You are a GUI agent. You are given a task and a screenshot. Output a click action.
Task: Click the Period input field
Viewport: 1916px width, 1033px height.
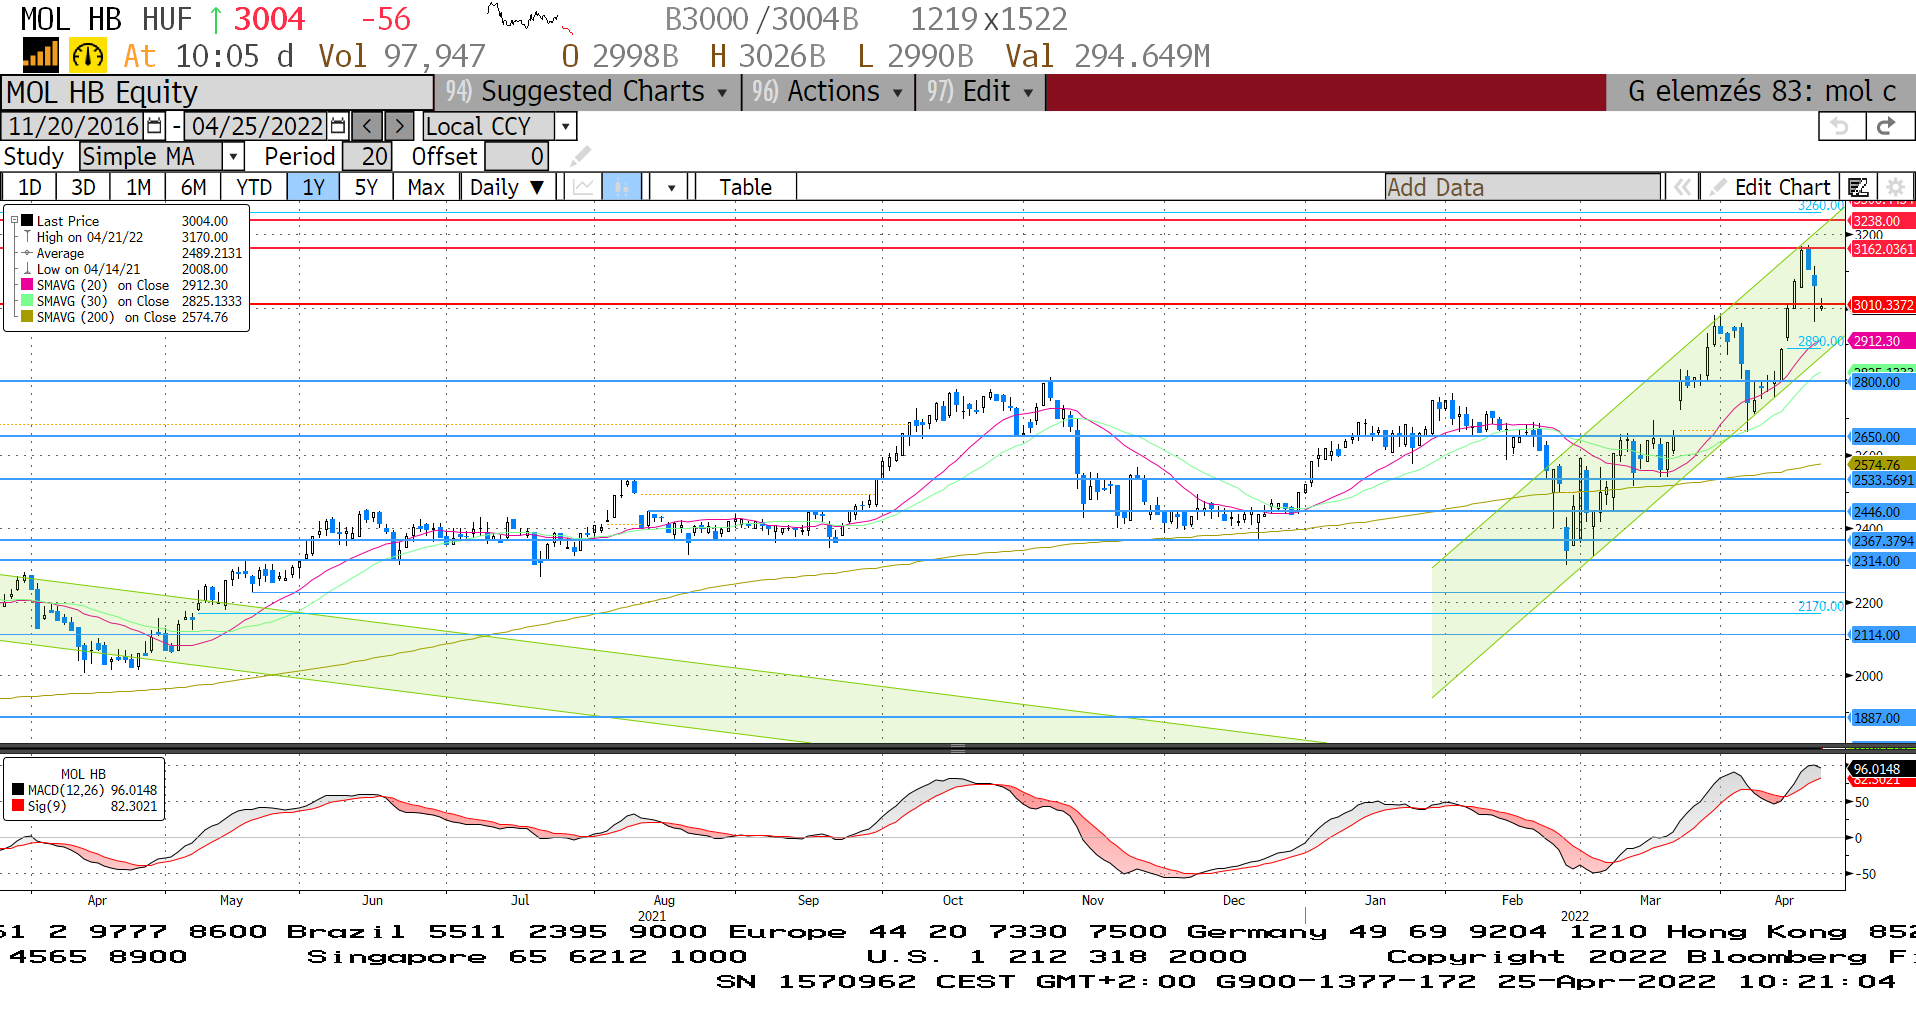(367, 156)
